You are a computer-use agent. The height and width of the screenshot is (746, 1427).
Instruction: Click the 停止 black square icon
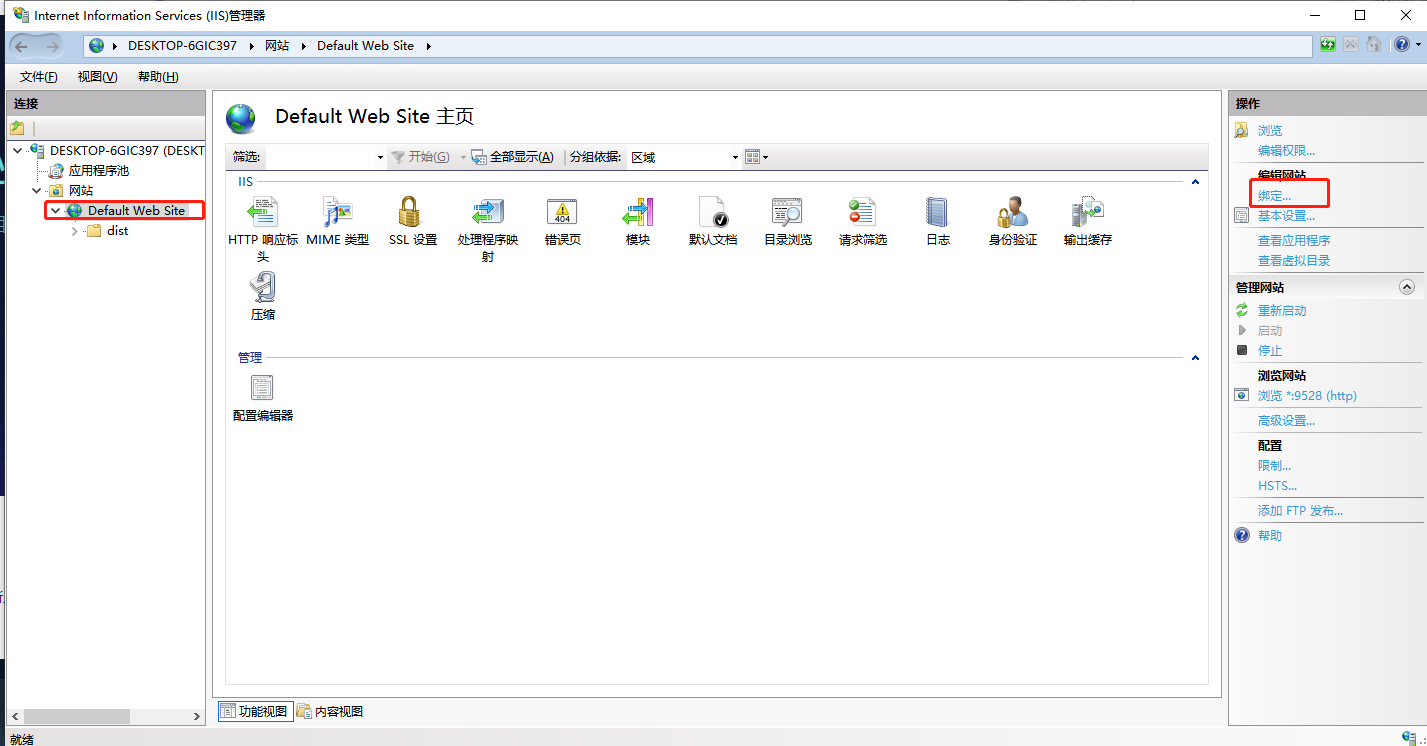pyautogui.click(x=1242, y=350)
